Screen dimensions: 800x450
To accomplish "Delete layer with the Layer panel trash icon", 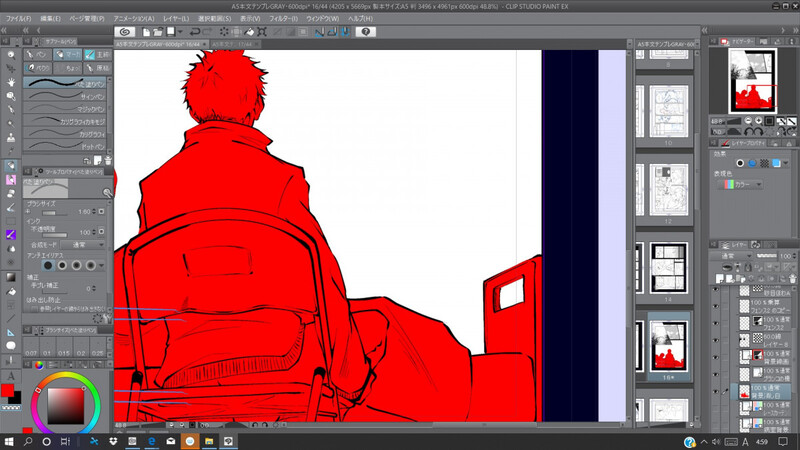I will (x=792, y=279).
